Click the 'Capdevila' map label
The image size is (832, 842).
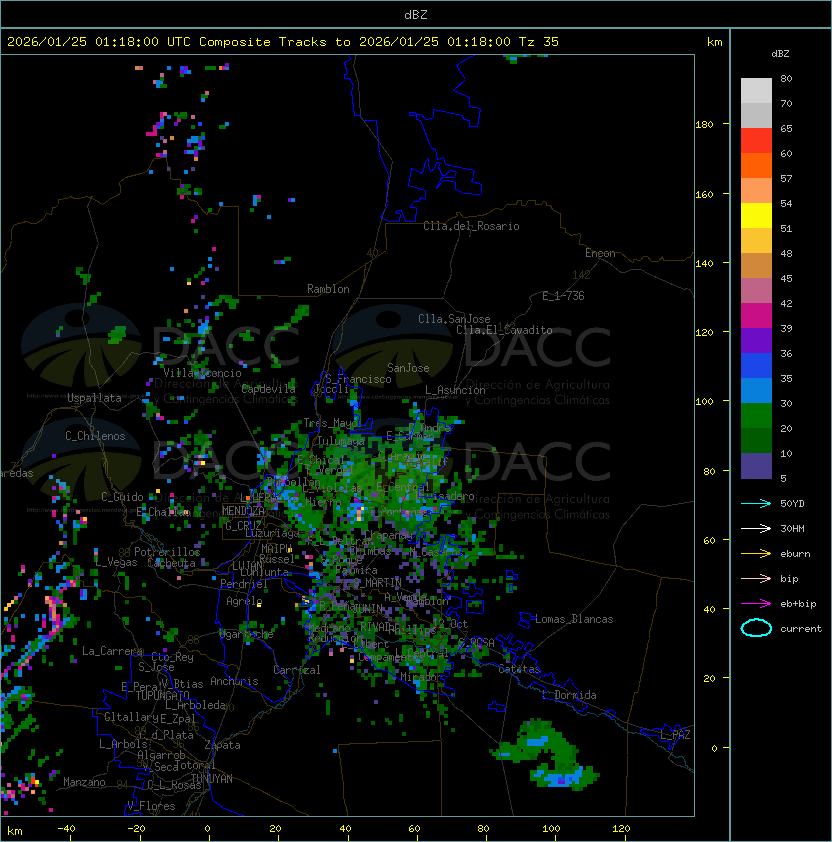click(x=269, y=389)
